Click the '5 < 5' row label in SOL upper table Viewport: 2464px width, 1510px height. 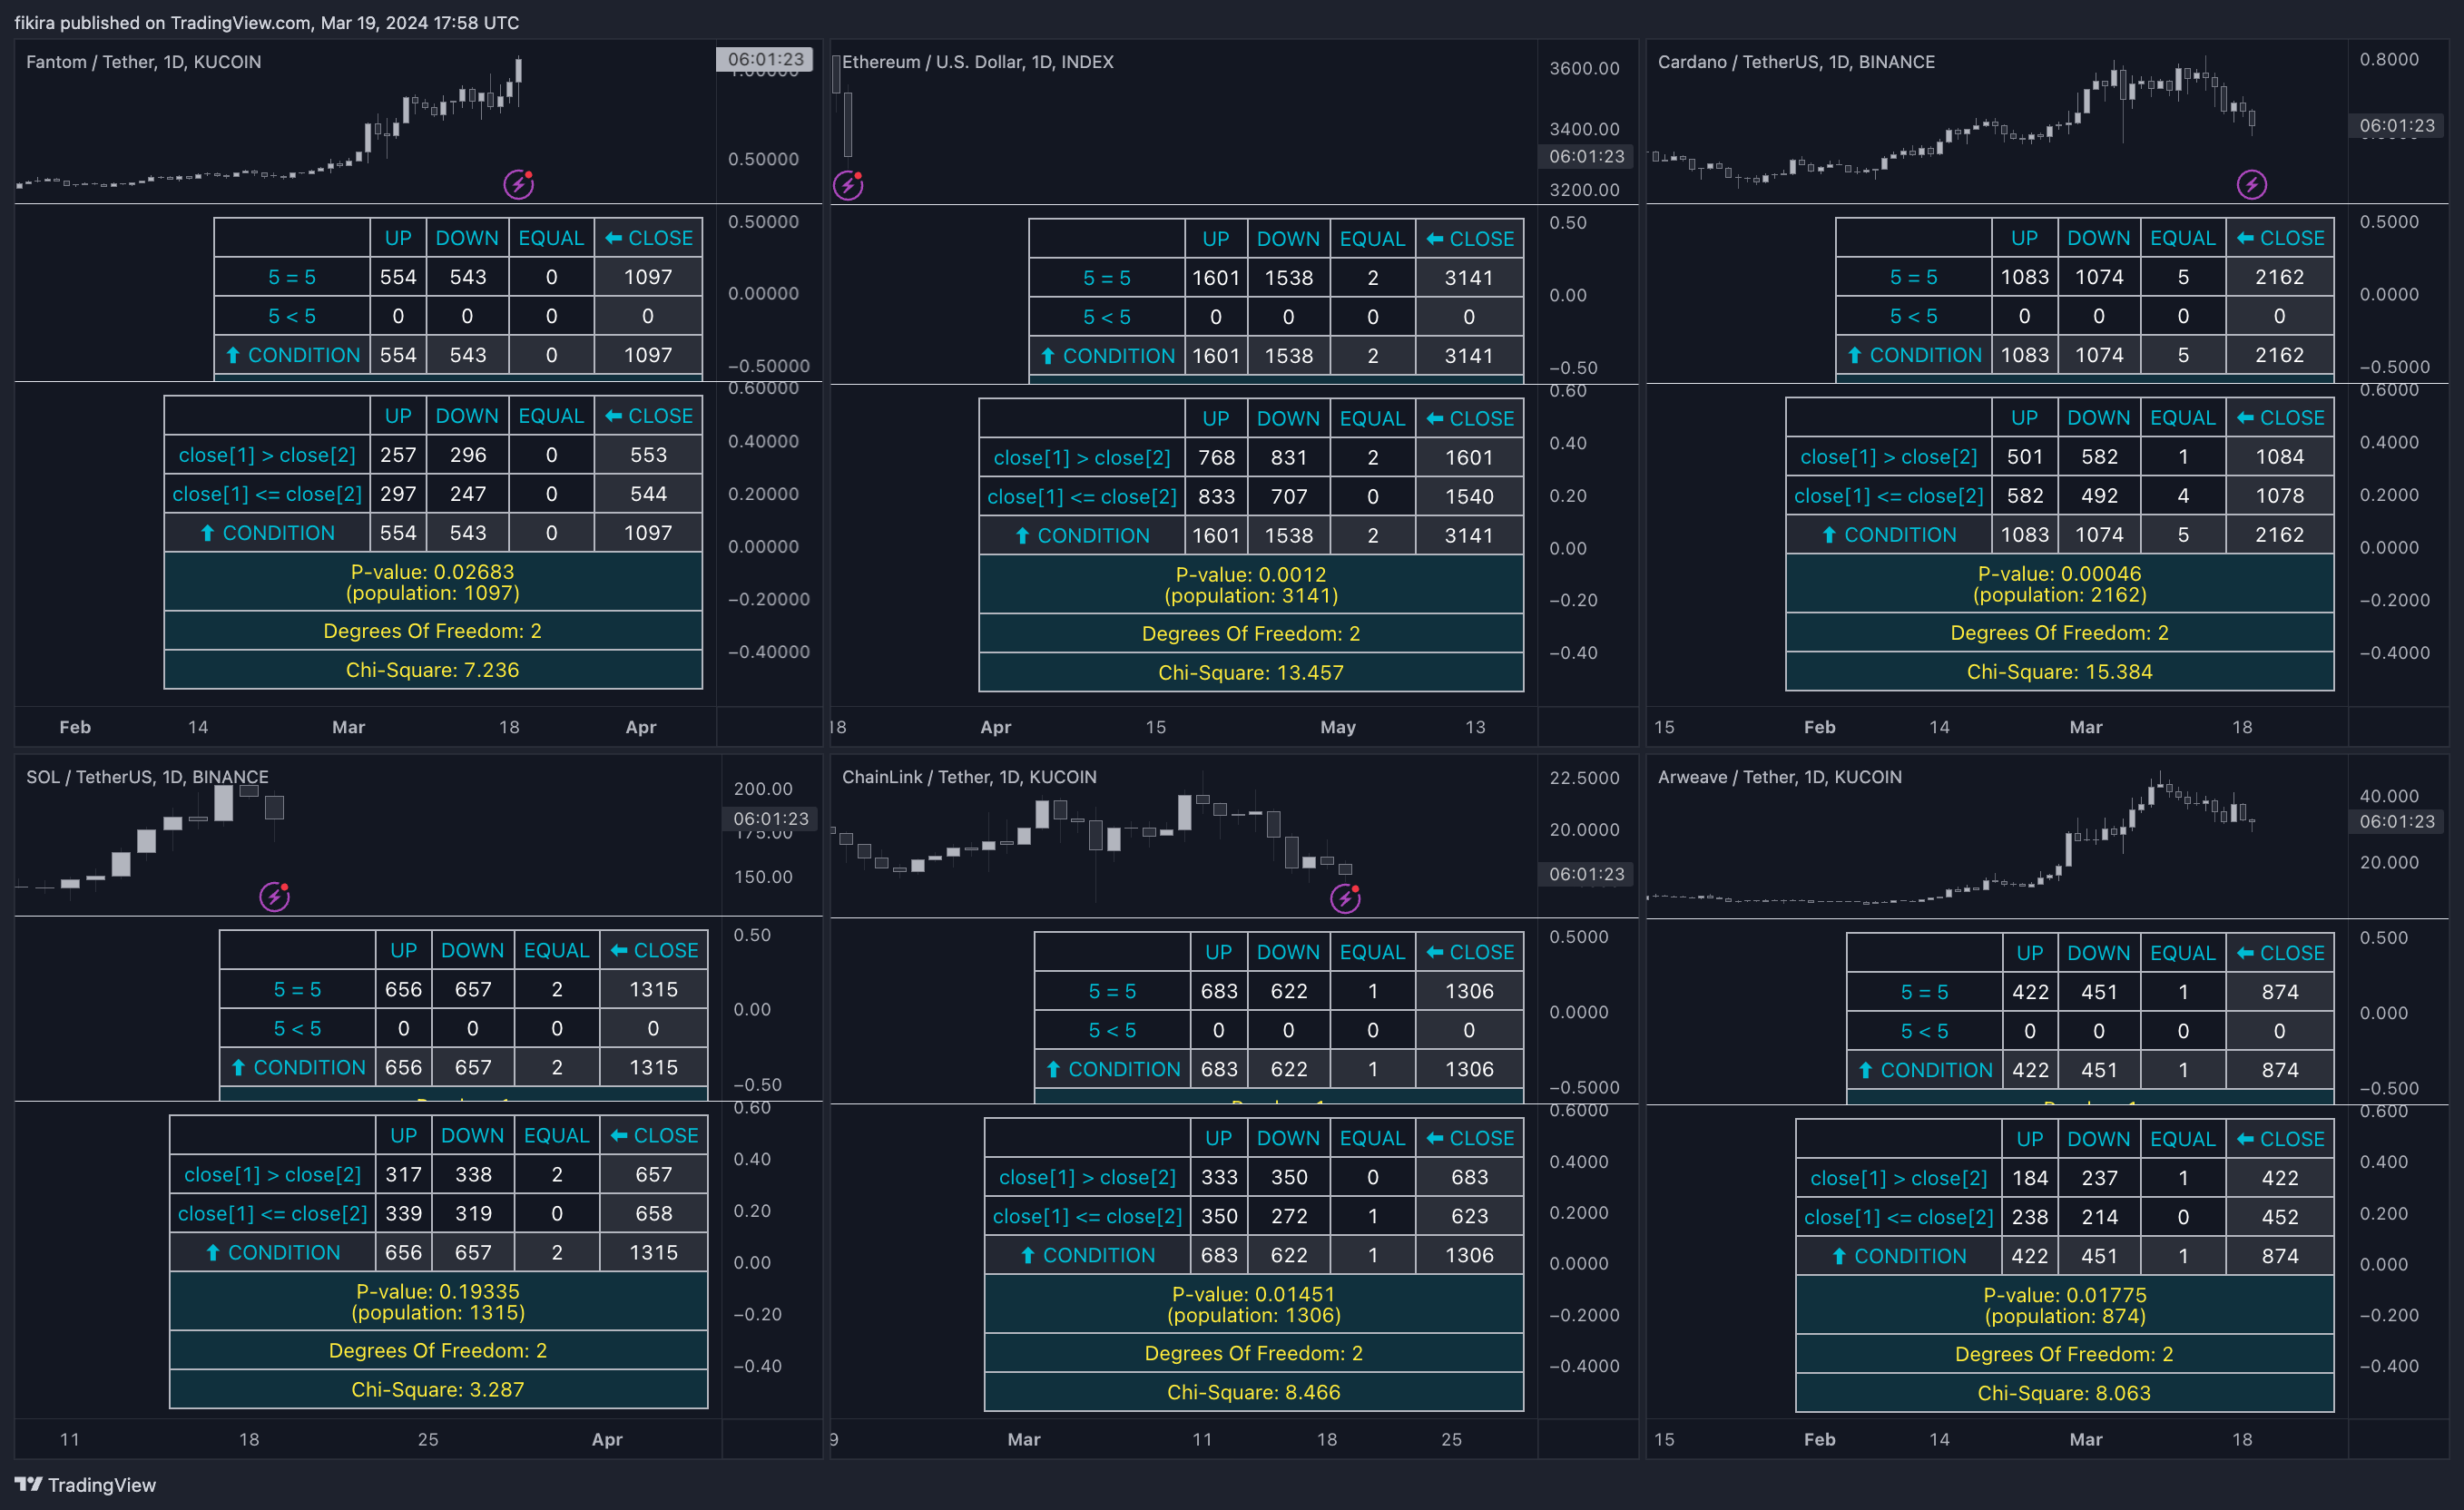[x=297, y=1028]
